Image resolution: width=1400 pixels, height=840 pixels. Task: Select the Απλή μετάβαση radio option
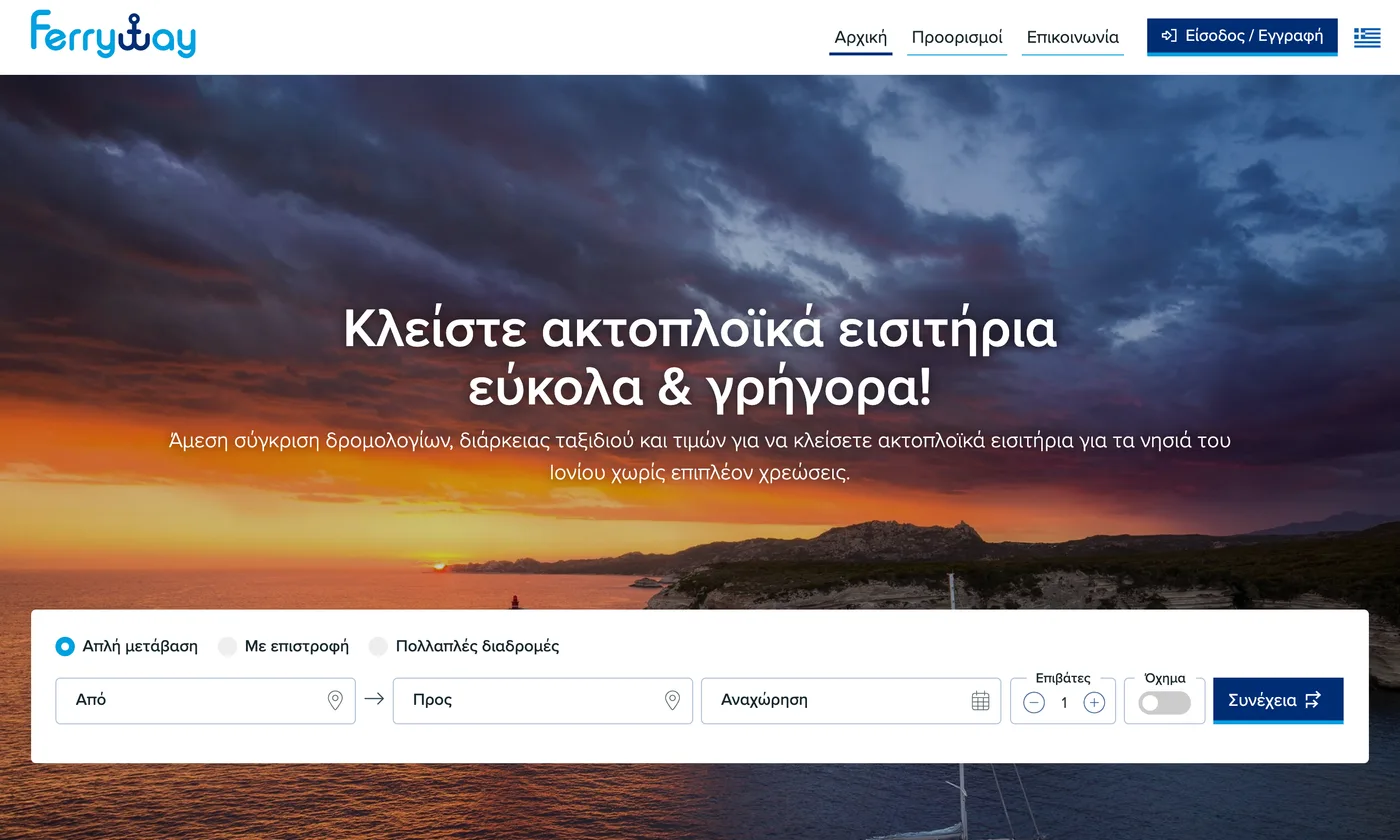point(65,646)
